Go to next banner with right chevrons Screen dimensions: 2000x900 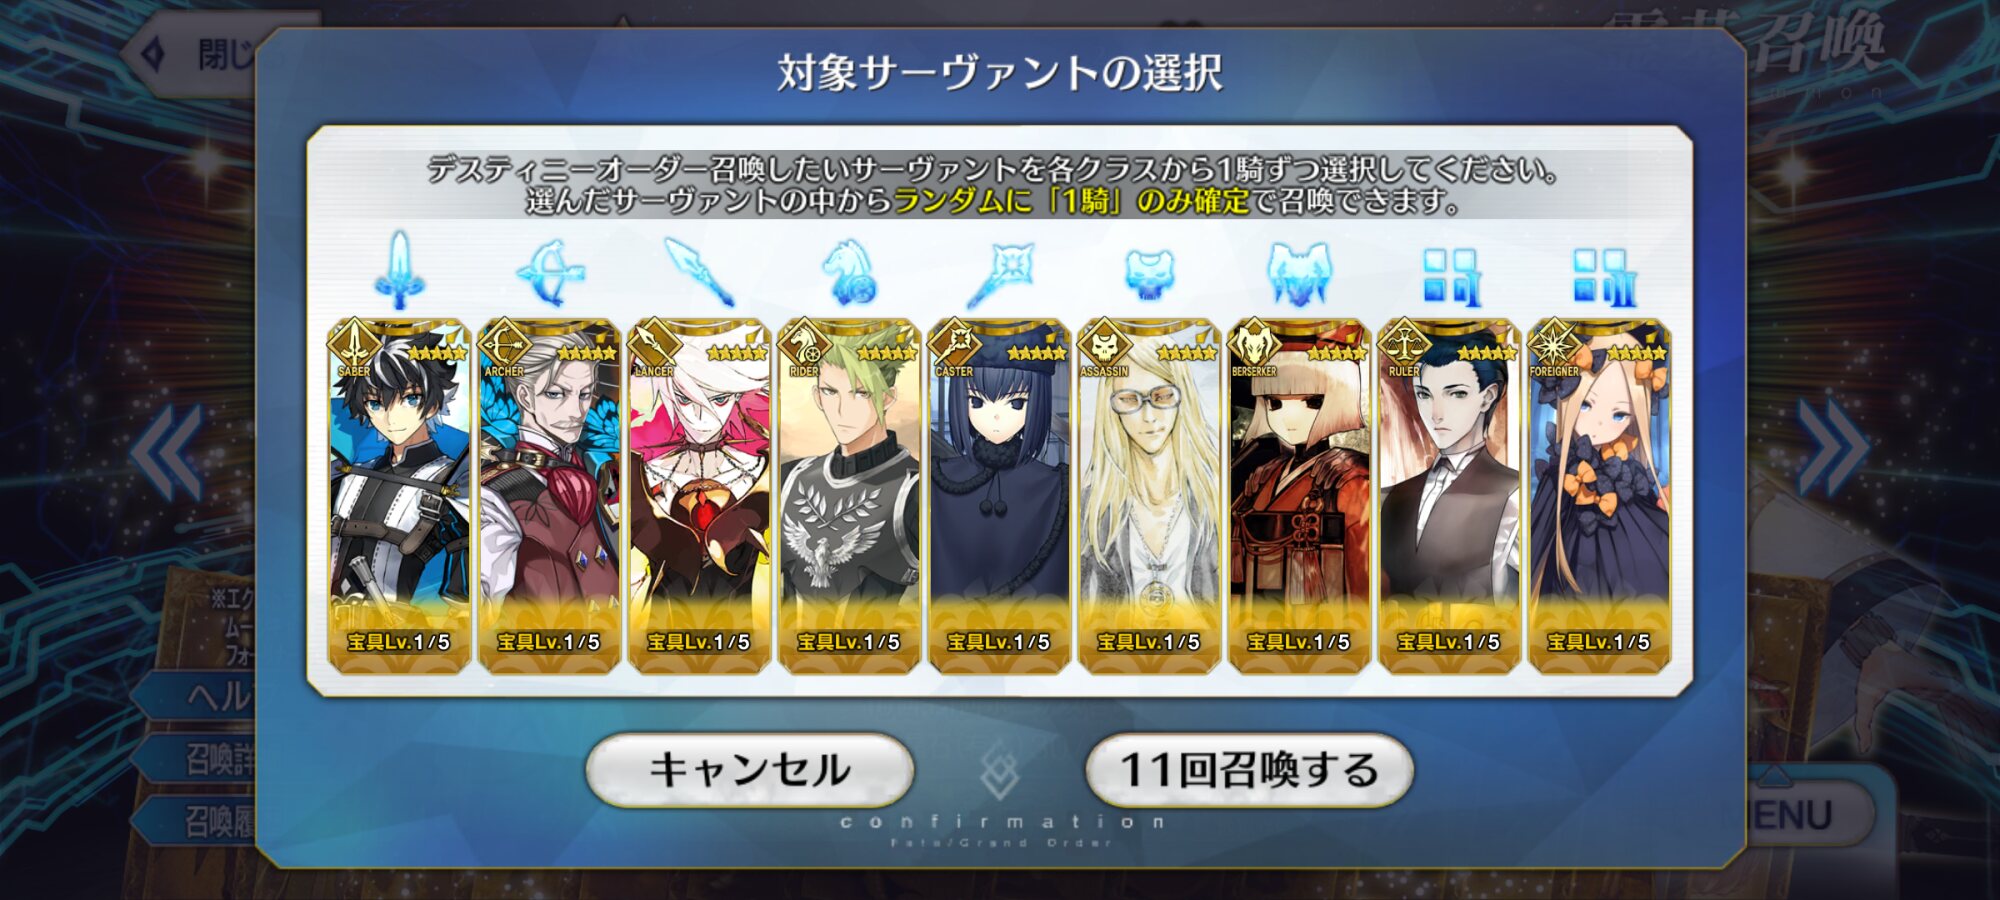(1832, 447)
